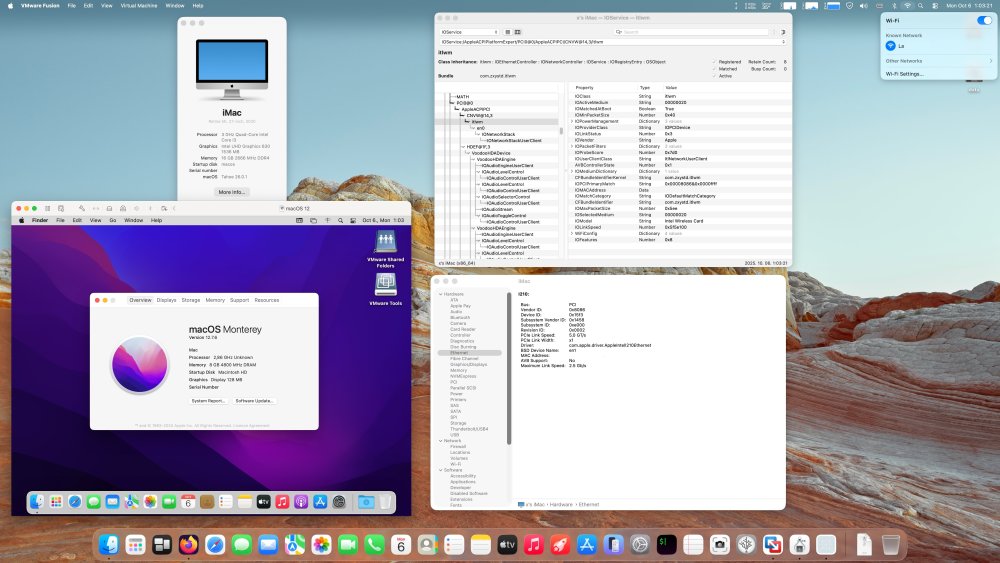Open the IOService path popup arrows
This screenshot has height=563, width=1000.
pos(783,42)
